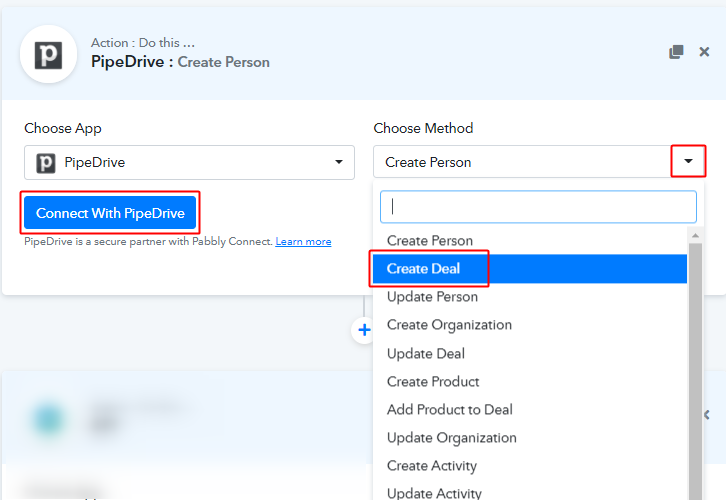
Task: Click the blue plus add-step icon
Action: [364, 330]
